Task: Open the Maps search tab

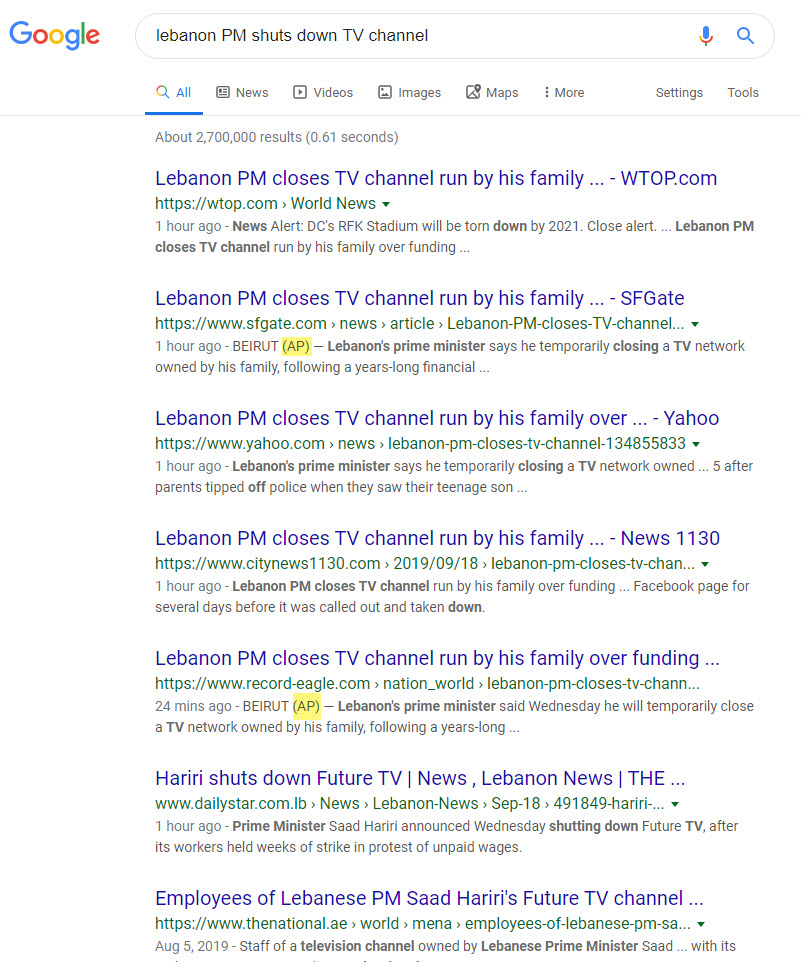Action: 492,93
